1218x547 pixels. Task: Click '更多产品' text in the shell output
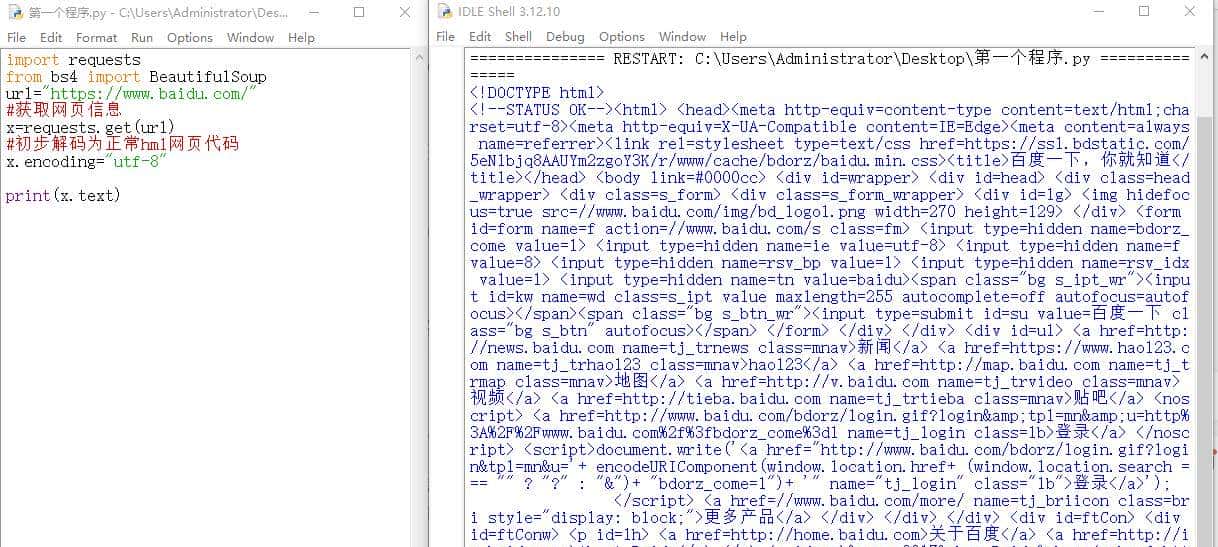[741, 517]
